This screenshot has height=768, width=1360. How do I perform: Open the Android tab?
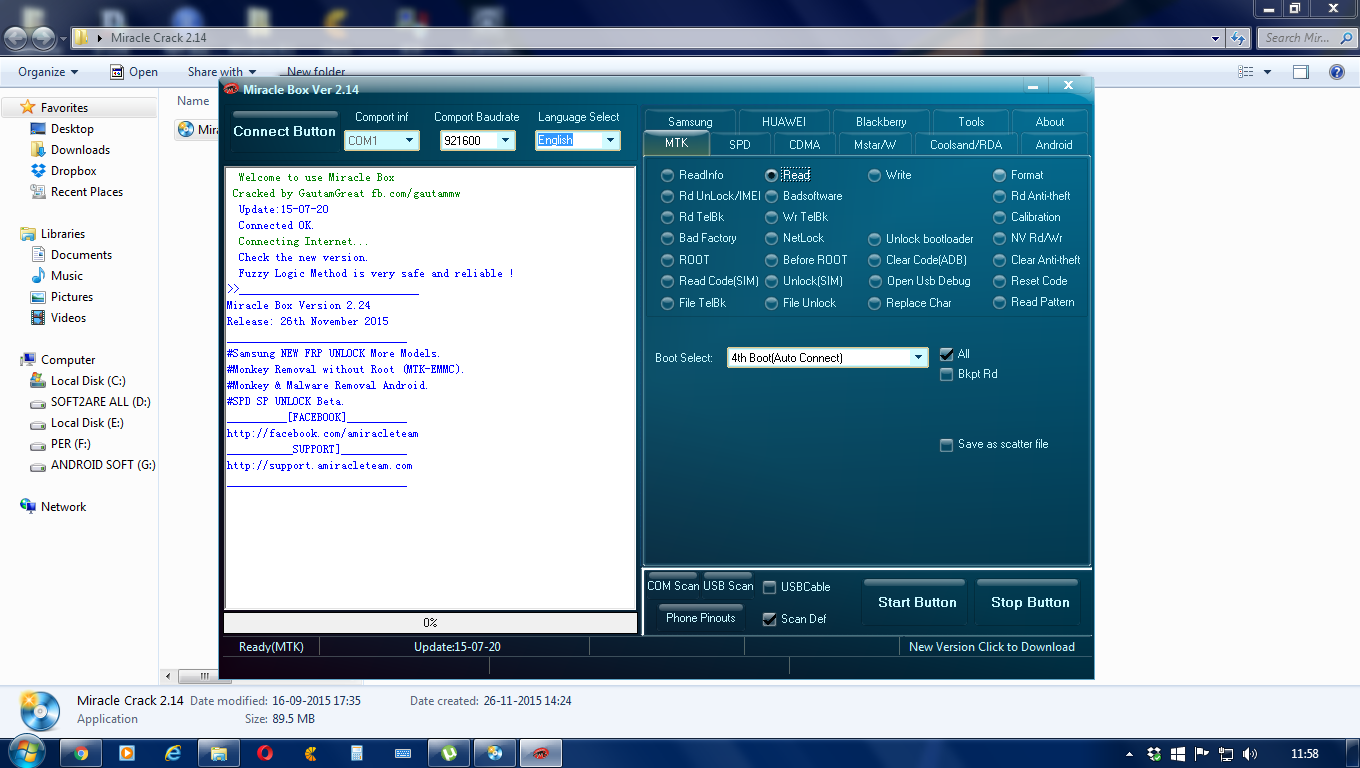point(1054,145)
